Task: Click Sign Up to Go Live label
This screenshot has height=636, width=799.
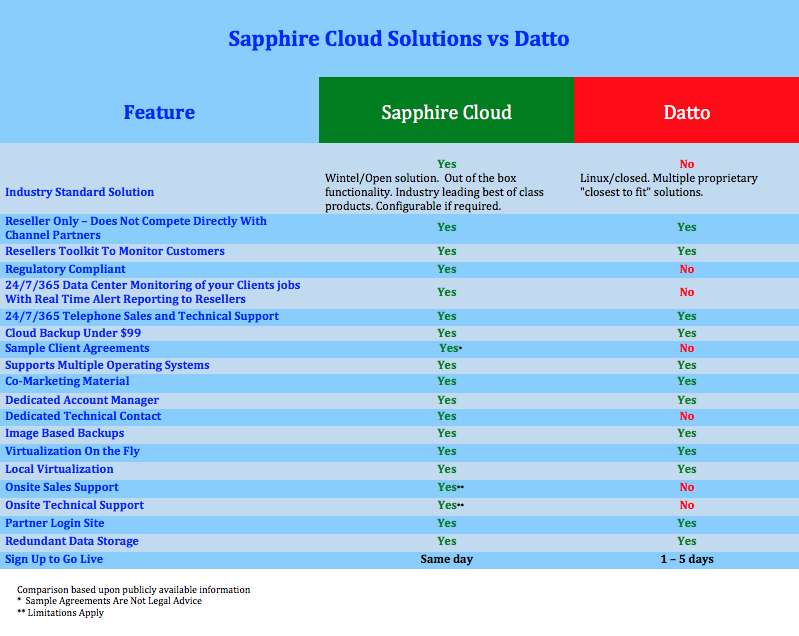Action: [x=54, y=559]
